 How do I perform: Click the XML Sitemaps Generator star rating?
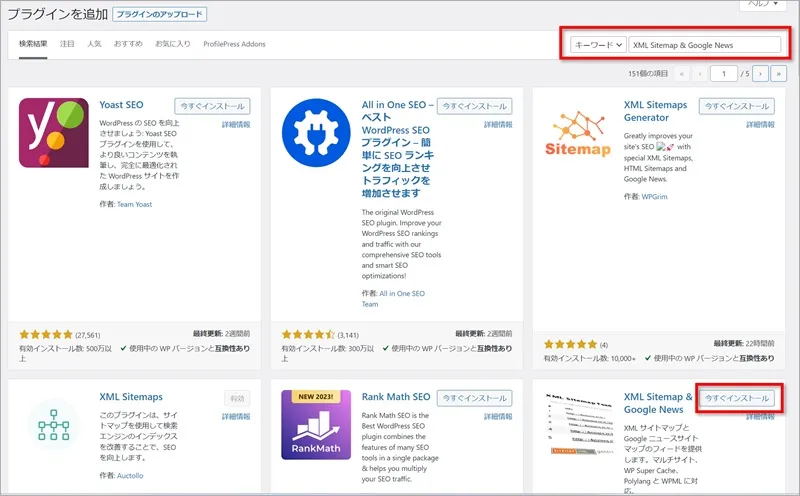pyautogui.click(x=570, y=344)
